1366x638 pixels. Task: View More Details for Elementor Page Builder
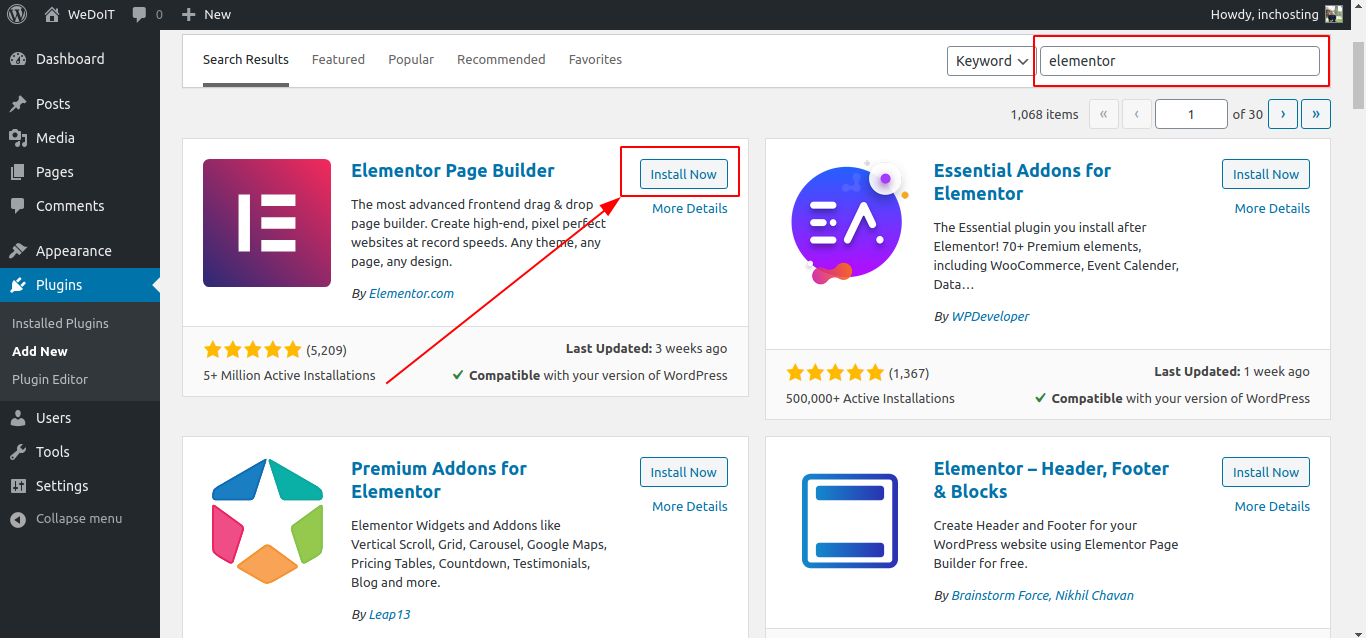tap(690, 208)
